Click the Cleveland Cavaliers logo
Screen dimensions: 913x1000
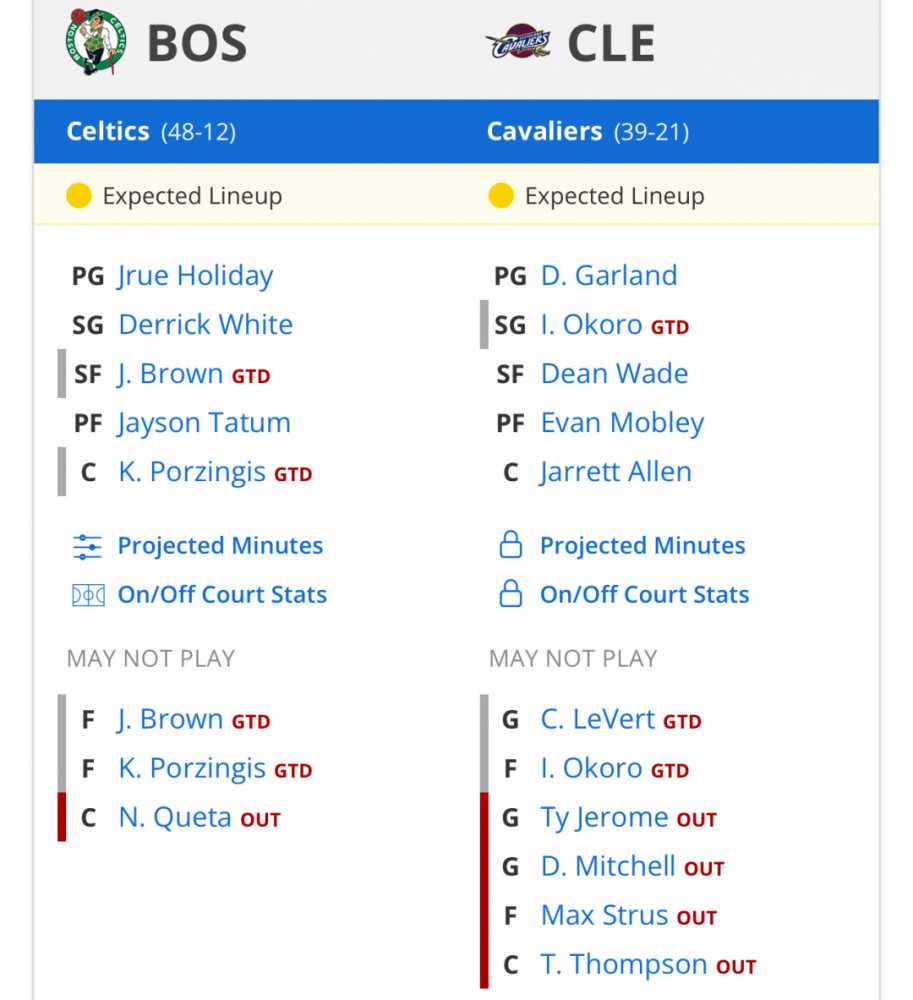point(518,44)
